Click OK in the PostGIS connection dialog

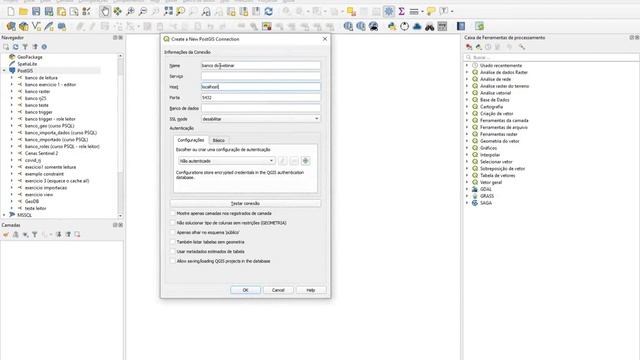245,290
